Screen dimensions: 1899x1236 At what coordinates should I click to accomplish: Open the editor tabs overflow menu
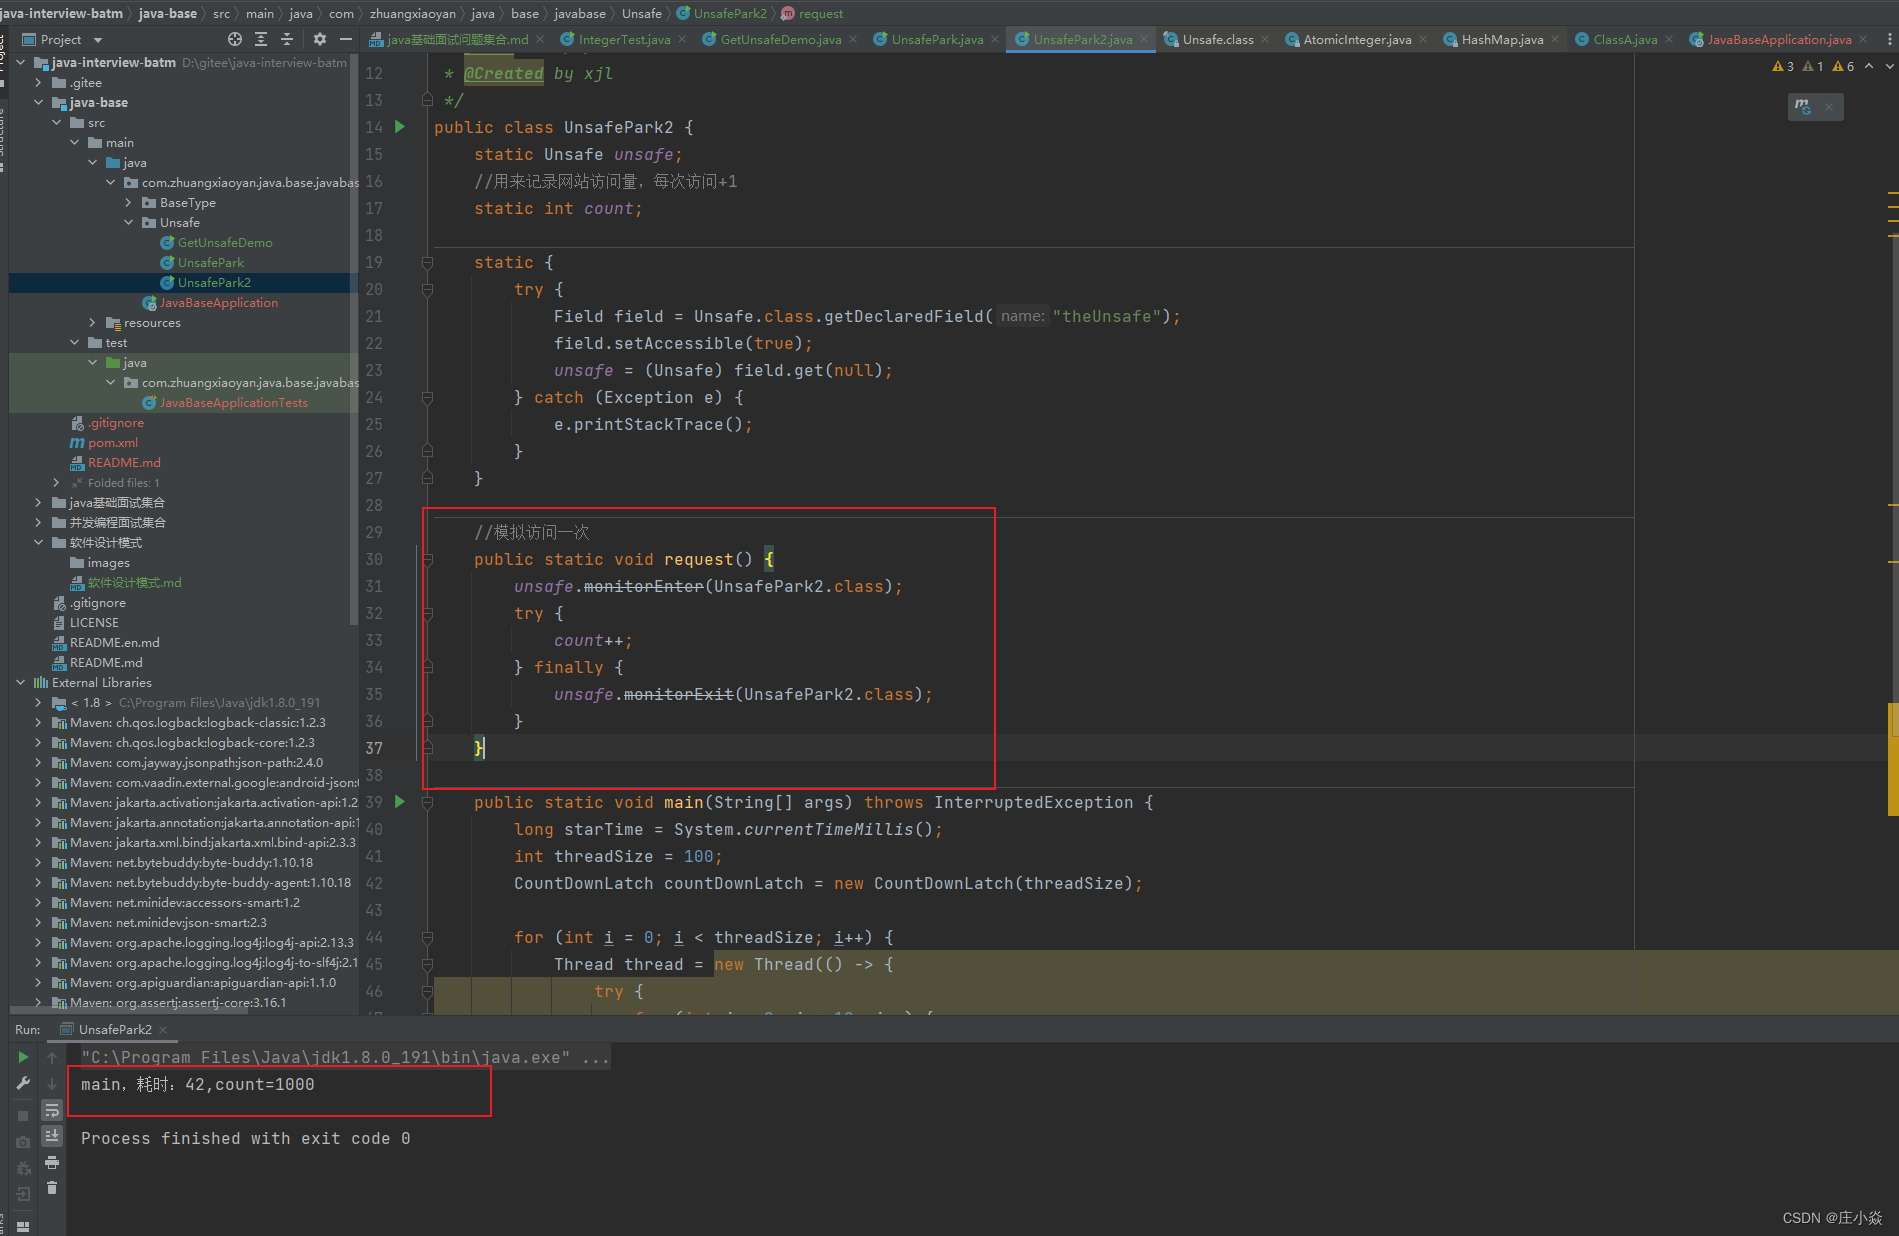click(x=1889, y=39)
